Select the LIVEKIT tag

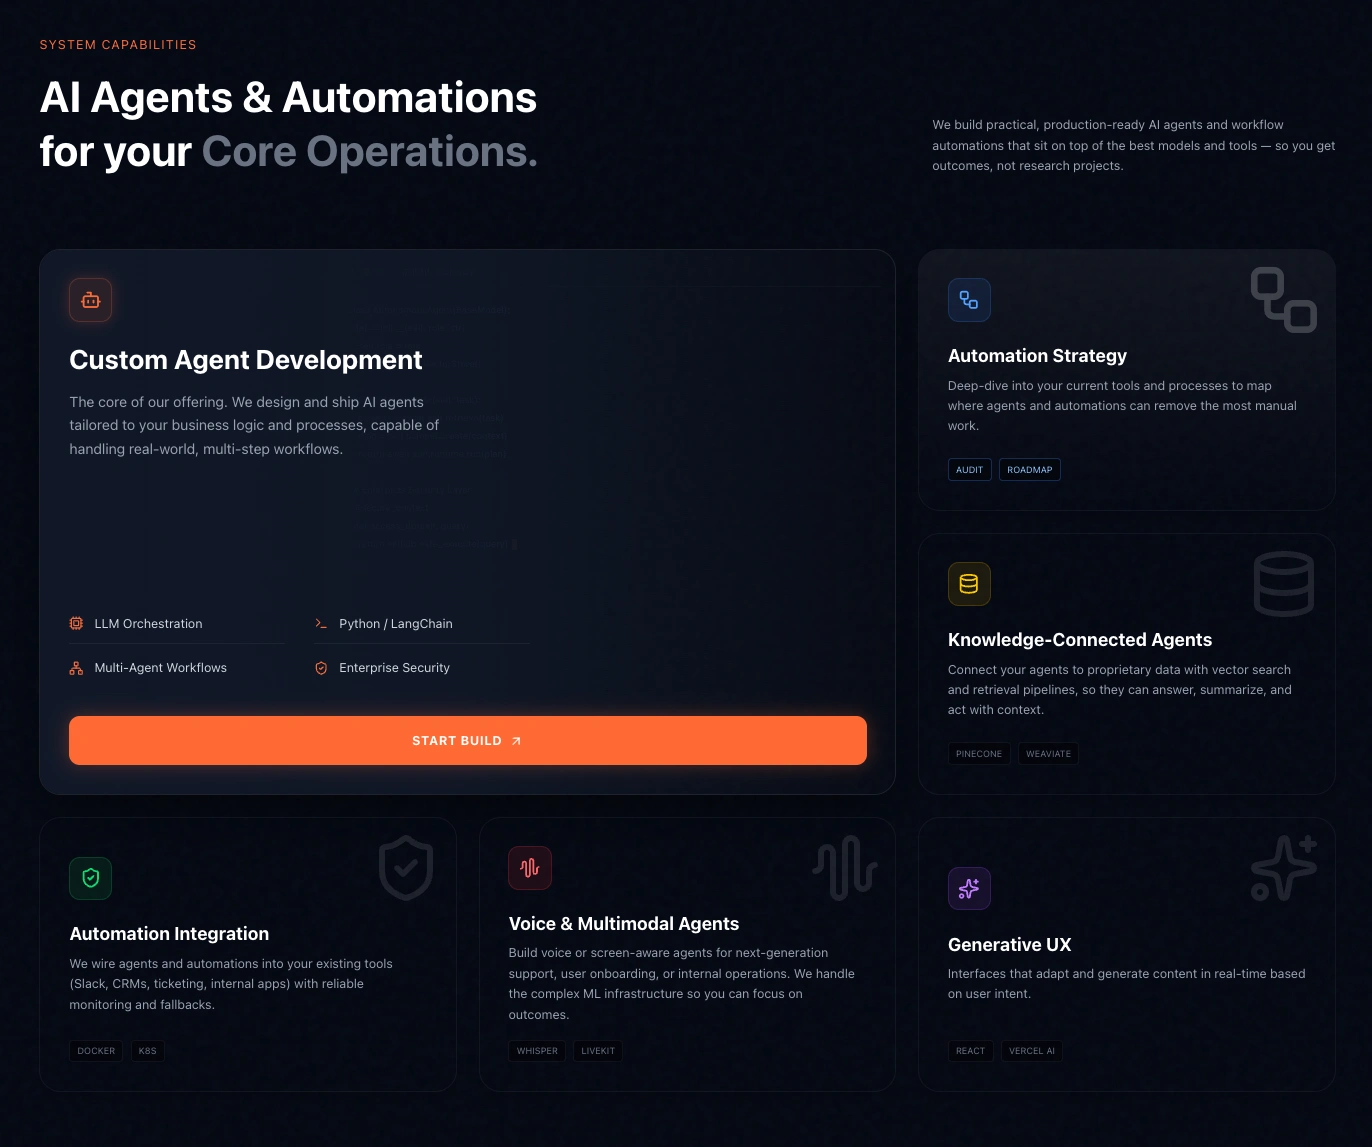tap(598, 1051)
